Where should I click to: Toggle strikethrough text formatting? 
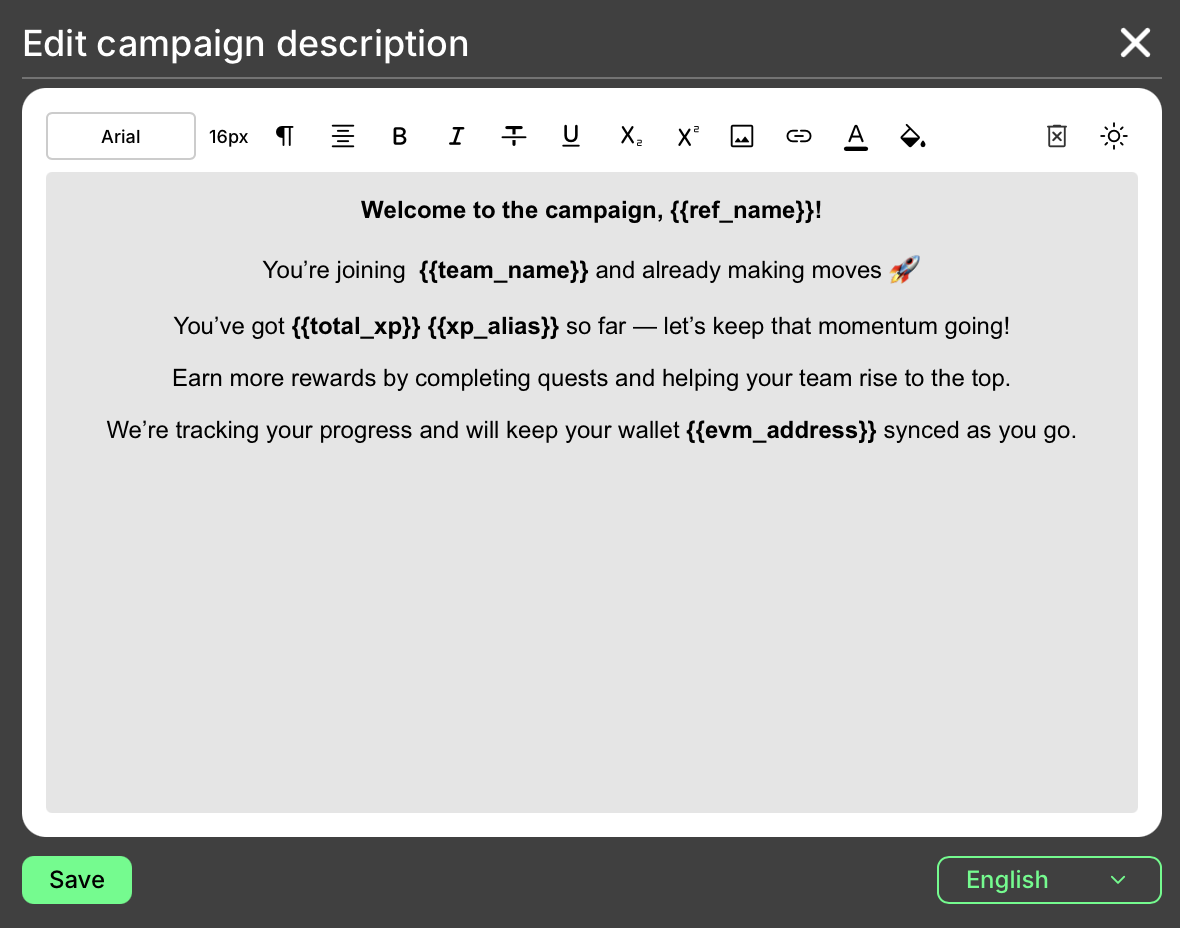514,137
